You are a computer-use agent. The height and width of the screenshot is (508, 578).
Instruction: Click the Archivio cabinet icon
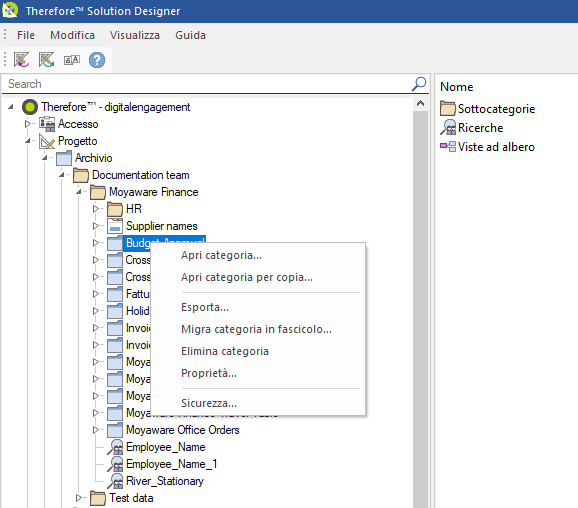click(64, 158)
